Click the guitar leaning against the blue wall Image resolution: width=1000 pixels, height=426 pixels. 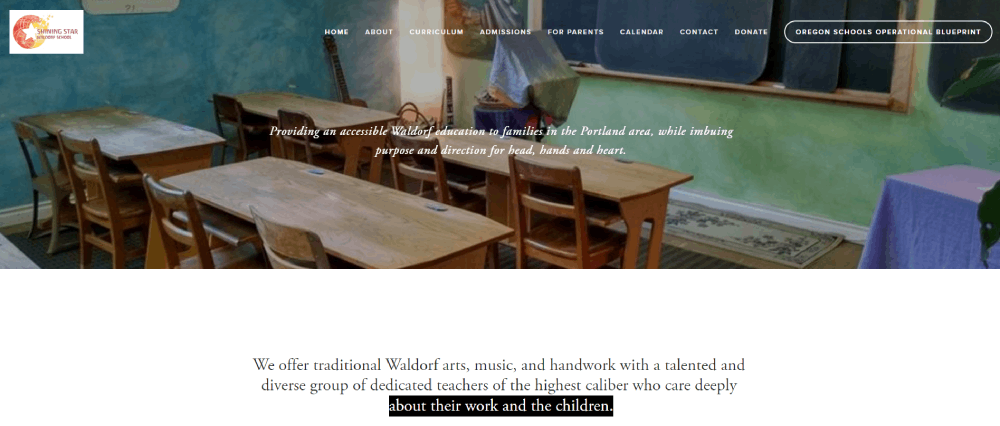click(338, 70)
